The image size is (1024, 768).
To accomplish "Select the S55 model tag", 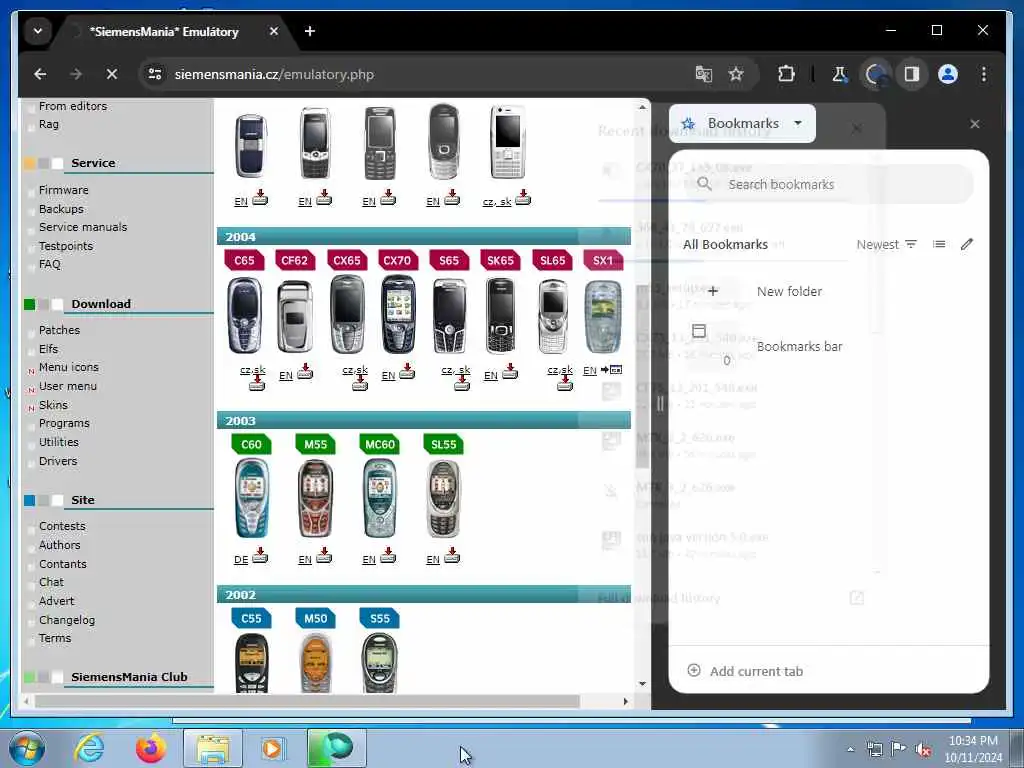I will pyautogui.click(x=379, y=618).
